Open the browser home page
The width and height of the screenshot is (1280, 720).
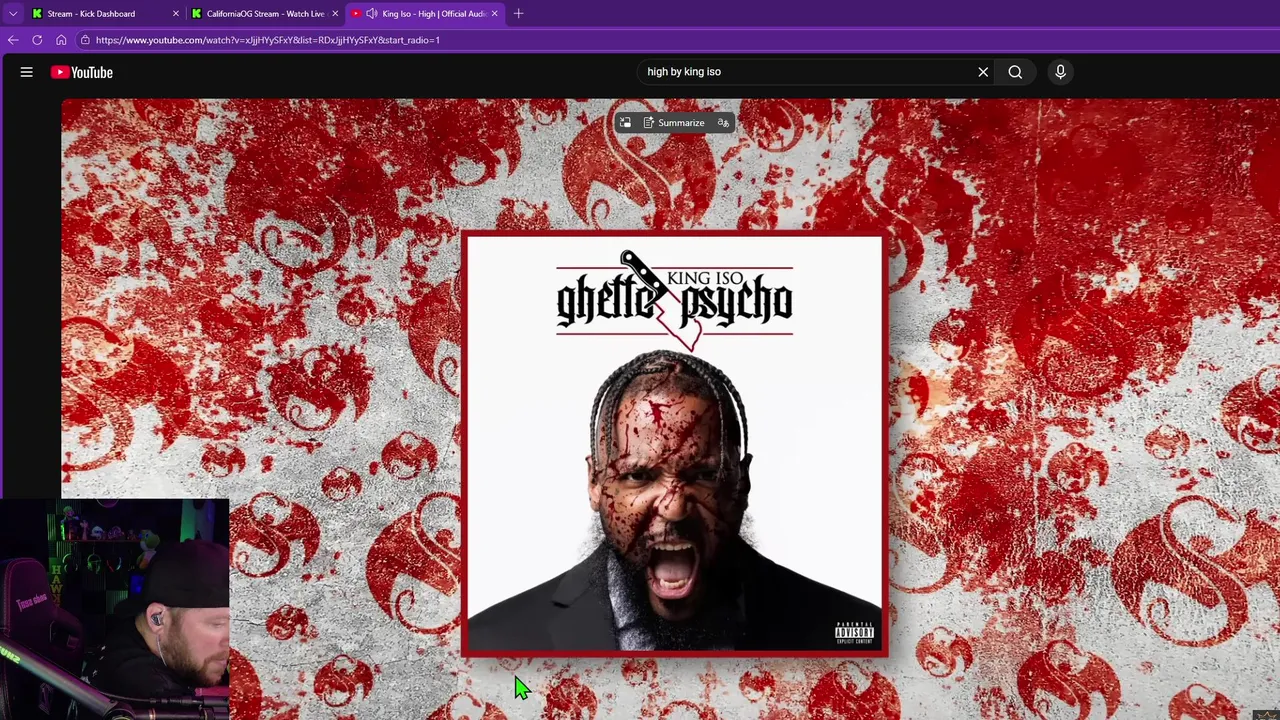[61, 40]
